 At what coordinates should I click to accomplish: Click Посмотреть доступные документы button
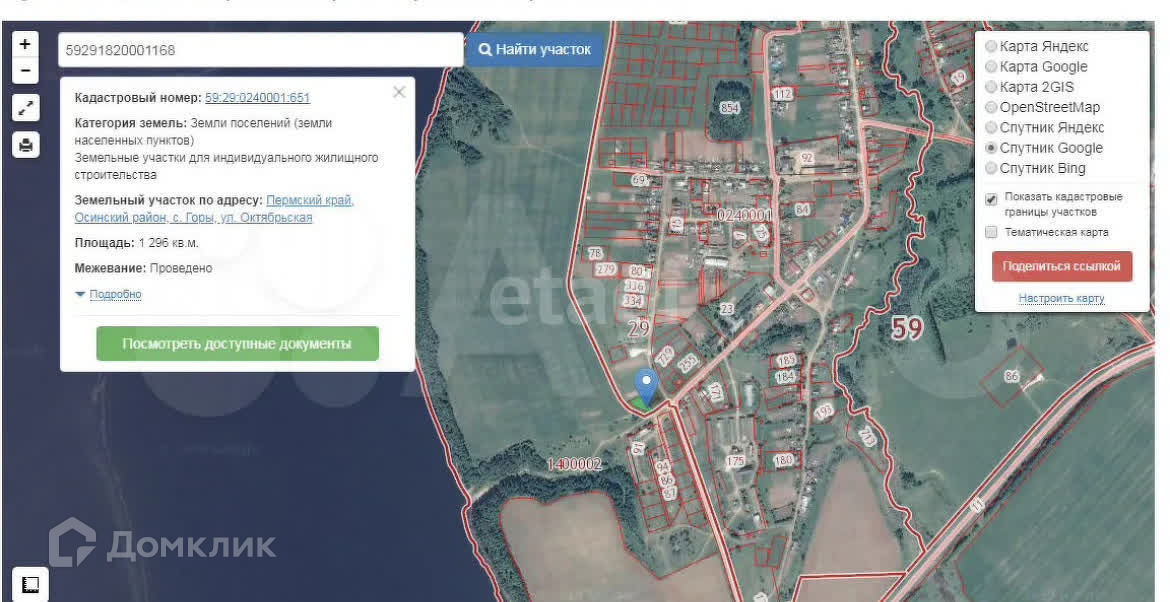(x=237, y=343)
